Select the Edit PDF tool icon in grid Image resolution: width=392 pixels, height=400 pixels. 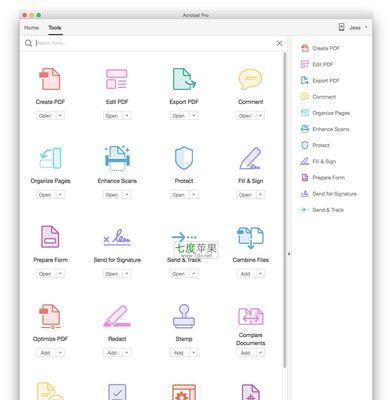pos(117,79)
